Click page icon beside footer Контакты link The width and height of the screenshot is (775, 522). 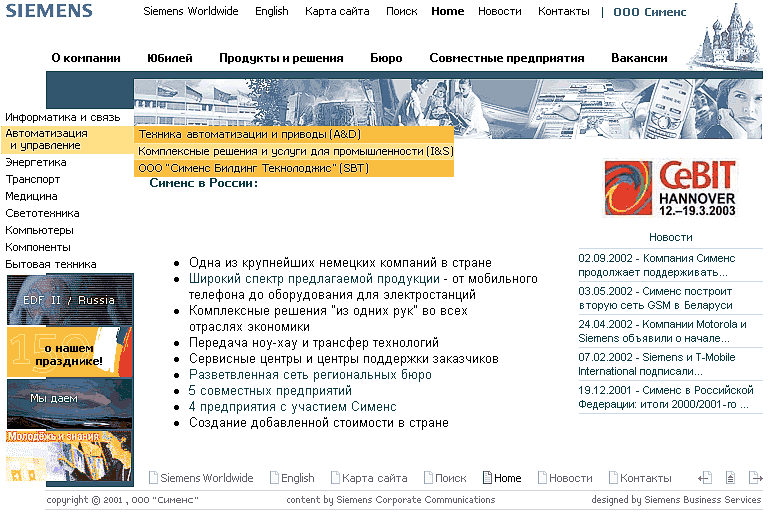[613, 478]
